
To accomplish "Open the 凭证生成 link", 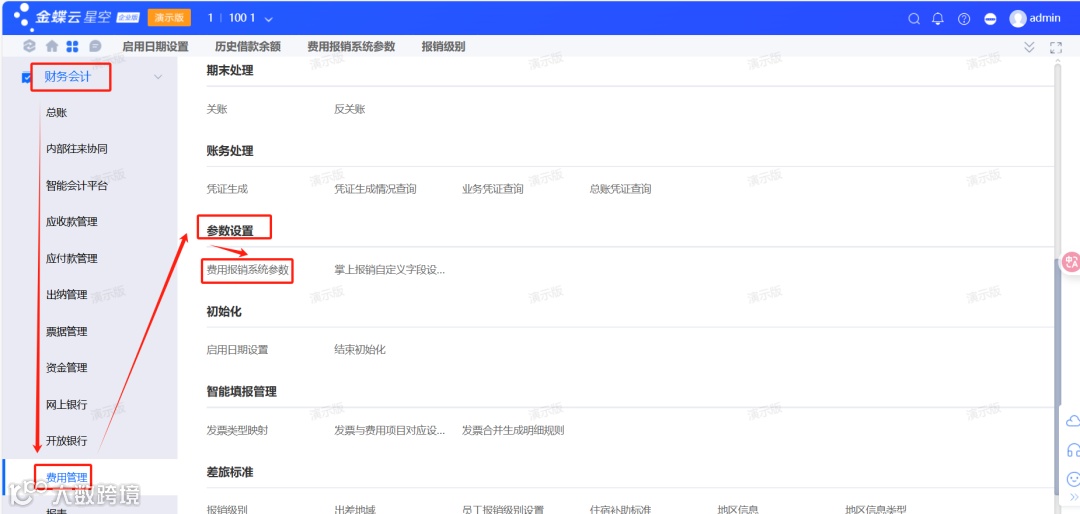I will coord(227,189).
